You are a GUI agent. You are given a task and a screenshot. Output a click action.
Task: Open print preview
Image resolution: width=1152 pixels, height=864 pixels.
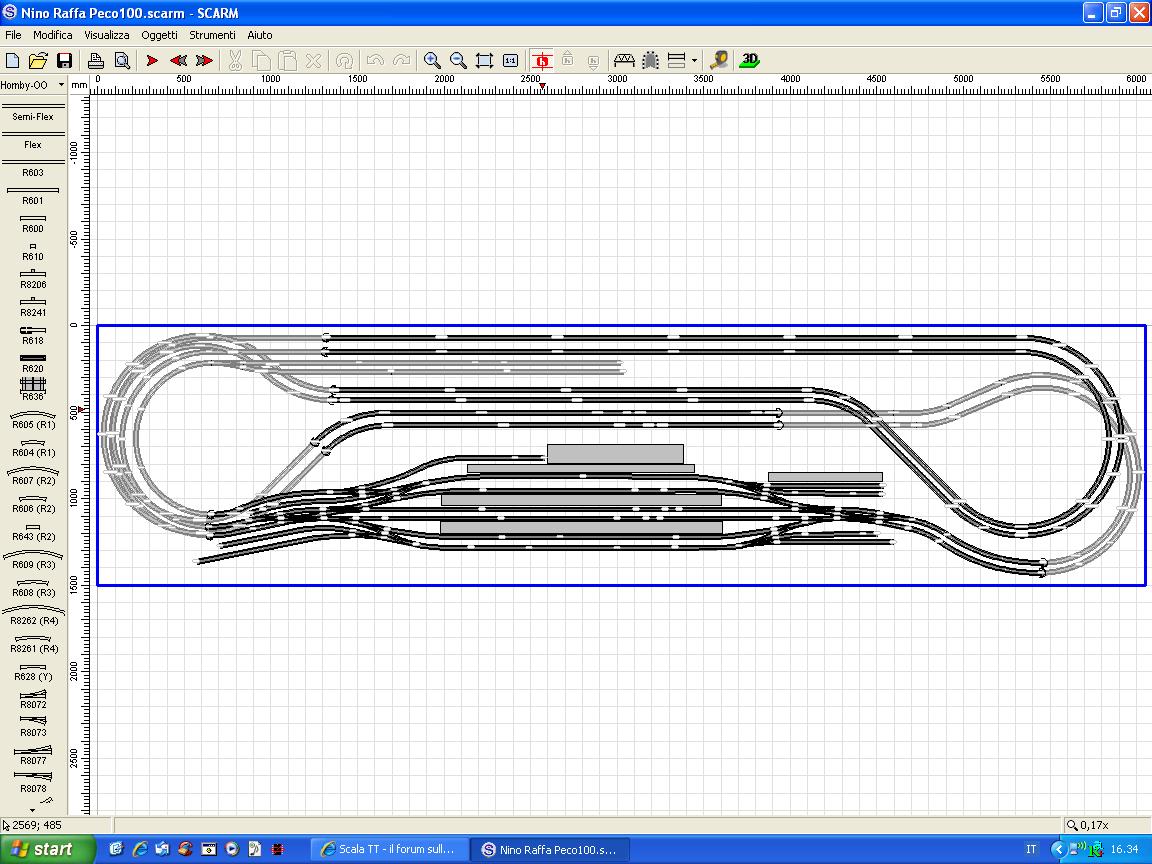tap(122, 60)
